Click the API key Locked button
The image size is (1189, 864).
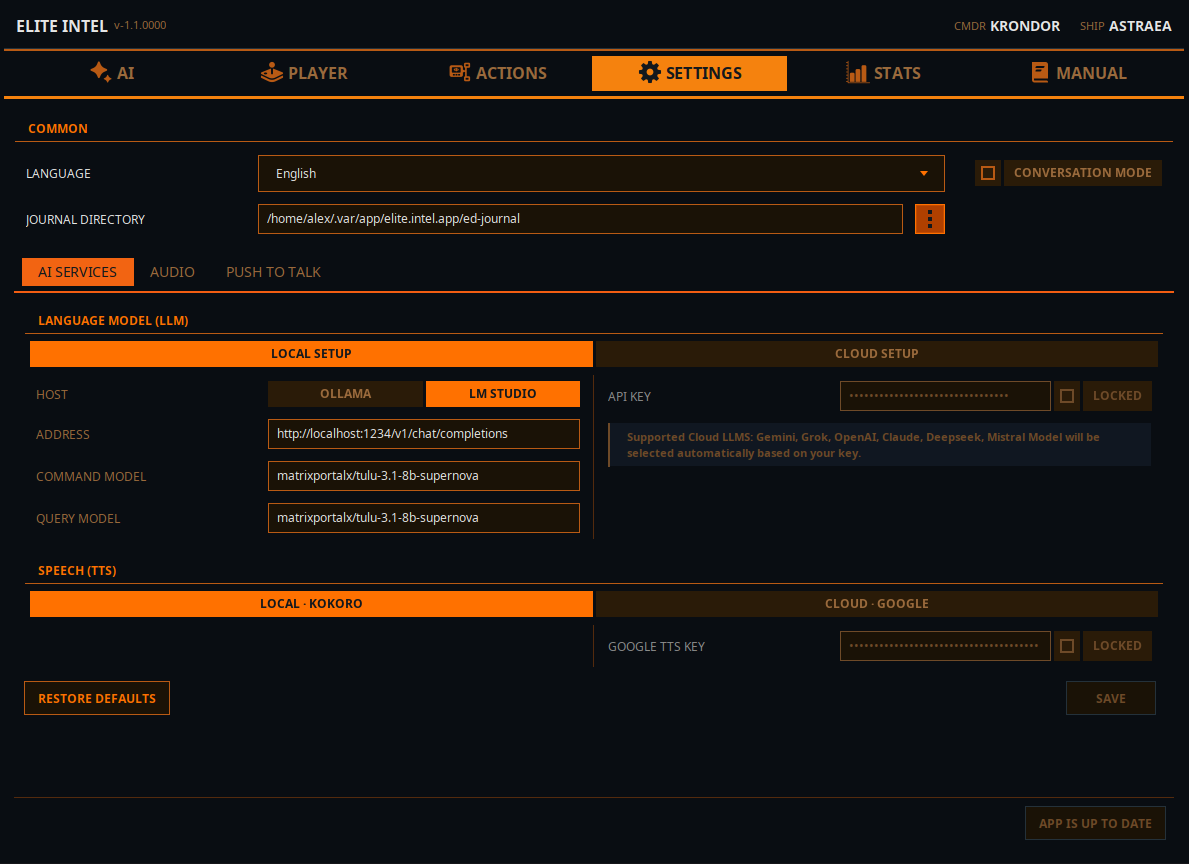(x=1117, y=396)
